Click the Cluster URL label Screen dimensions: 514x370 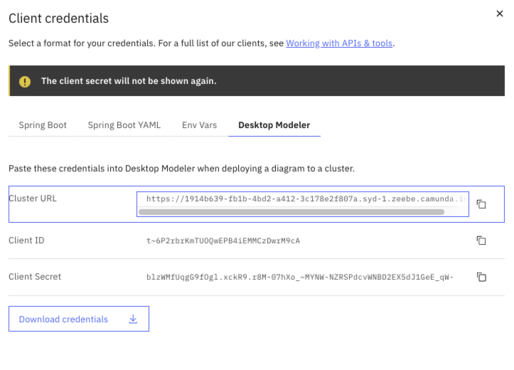point(33,199)
